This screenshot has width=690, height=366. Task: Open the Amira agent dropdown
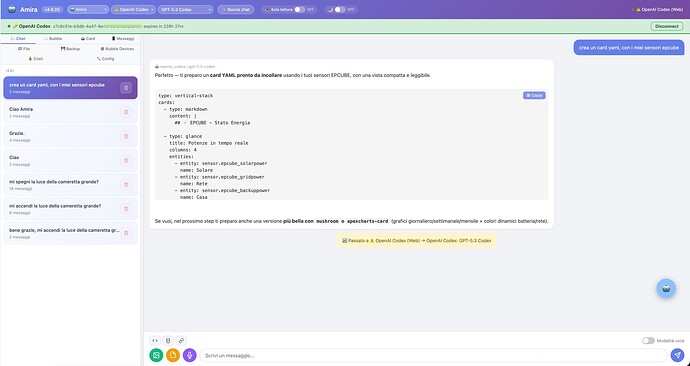[88, 9]
